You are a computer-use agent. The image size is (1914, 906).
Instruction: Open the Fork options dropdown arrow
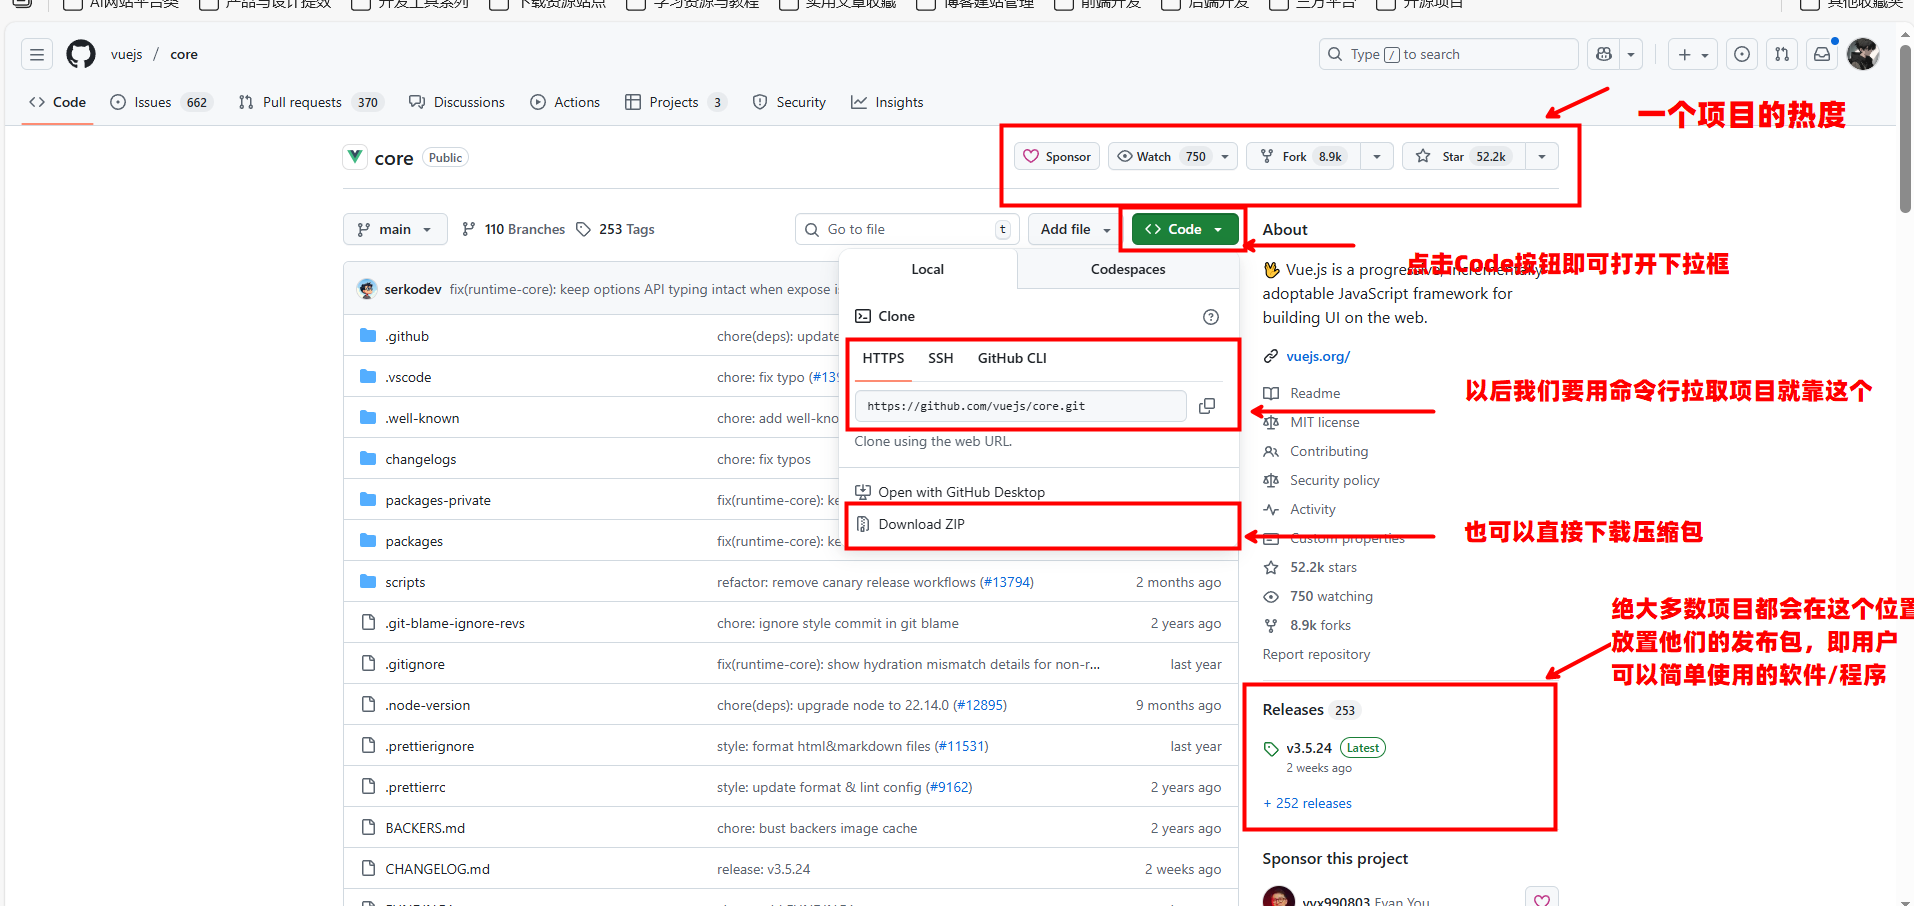pos(1377,157)
